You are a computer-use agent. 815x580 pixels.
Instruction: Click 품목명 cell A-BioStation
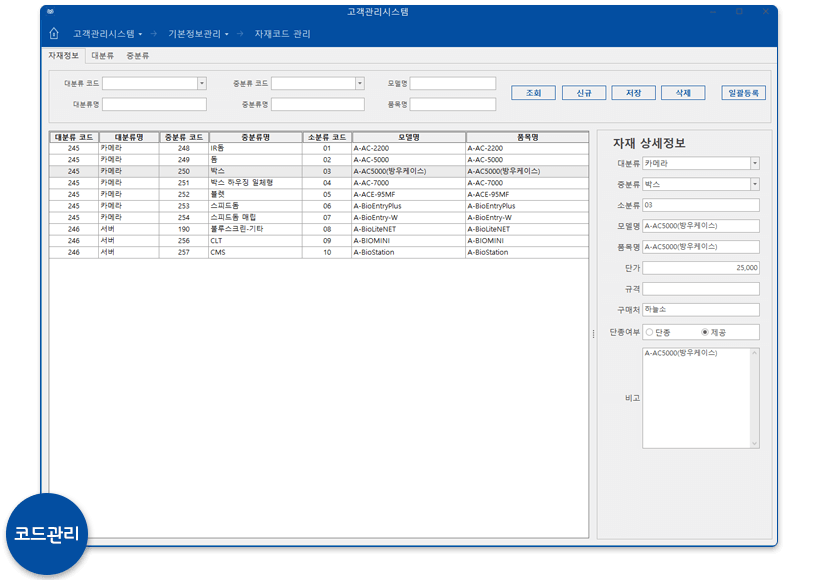(x=527, y=252)
